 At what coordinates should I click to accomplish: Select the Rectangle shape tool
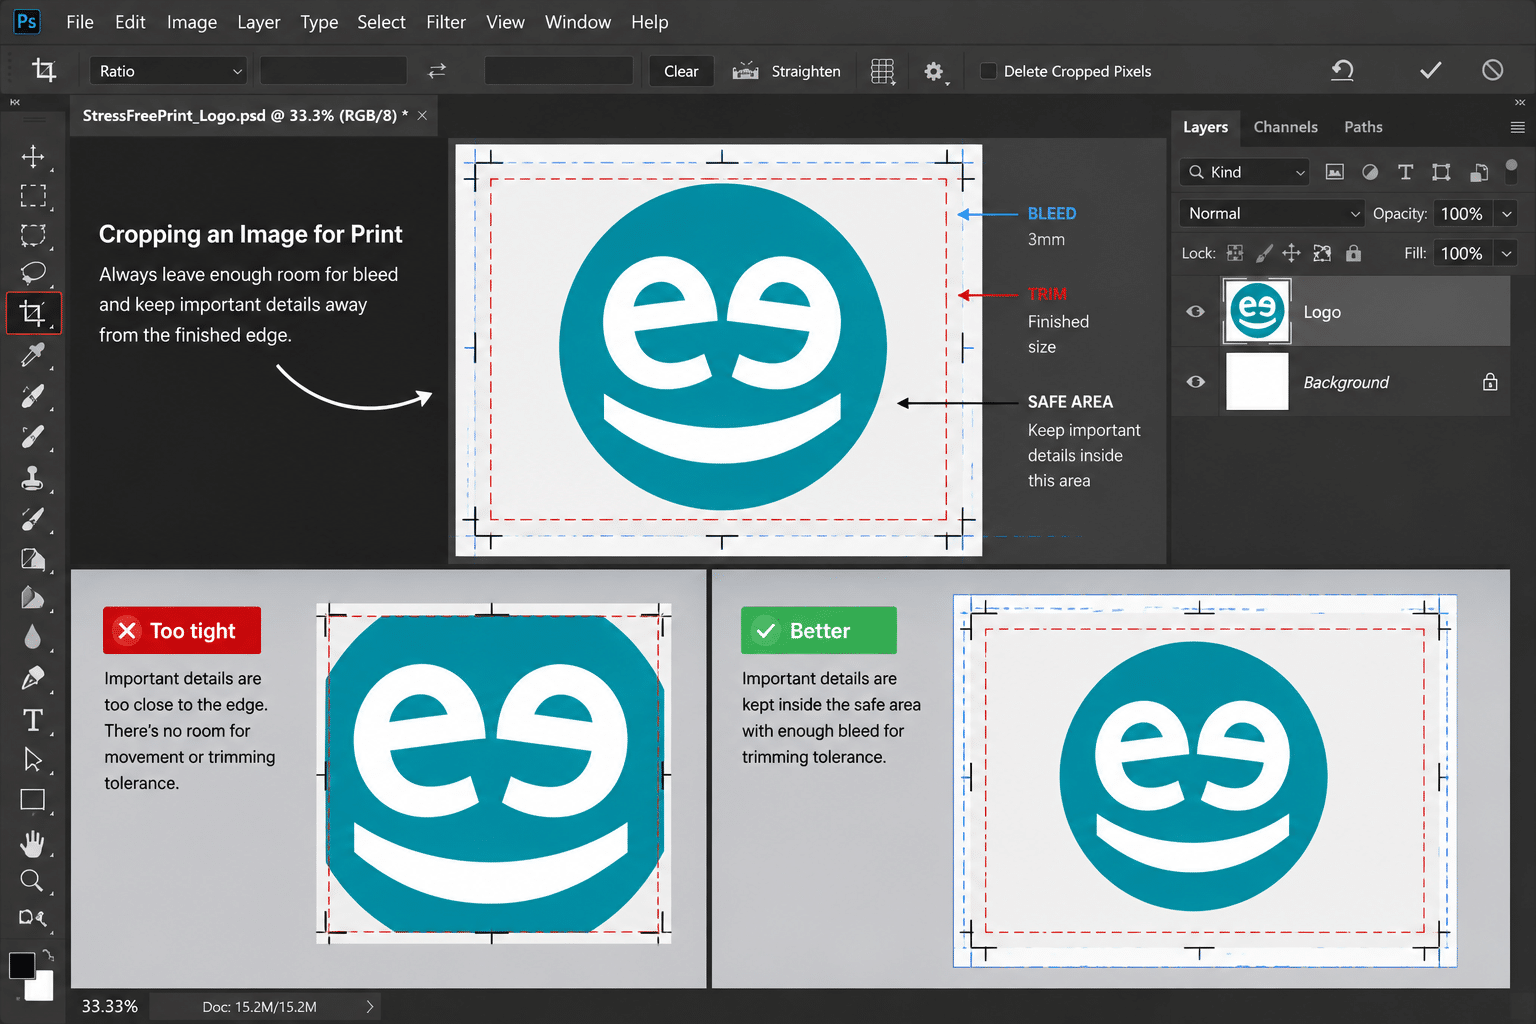point(33,800)
